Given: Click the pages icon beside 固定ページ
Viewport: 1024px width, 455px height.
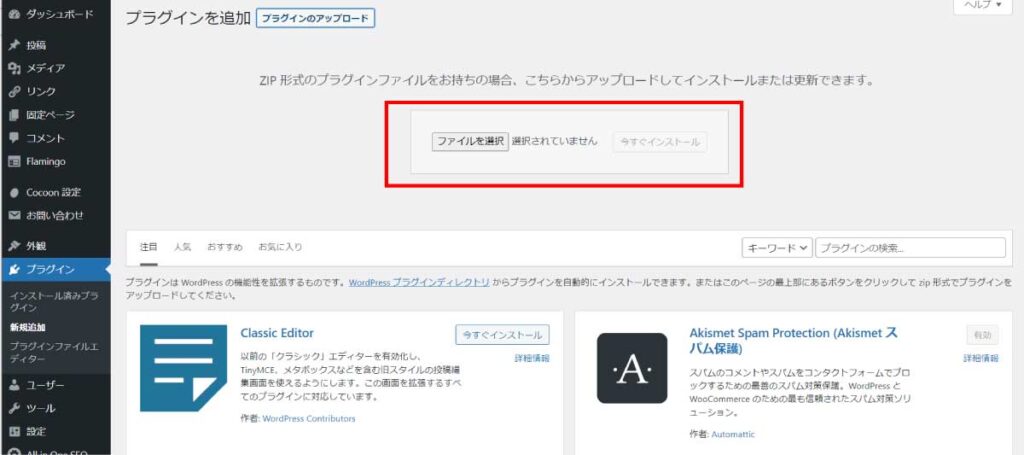Looking at the screenshot, I should pyautogui.click(x=14, y=115).
